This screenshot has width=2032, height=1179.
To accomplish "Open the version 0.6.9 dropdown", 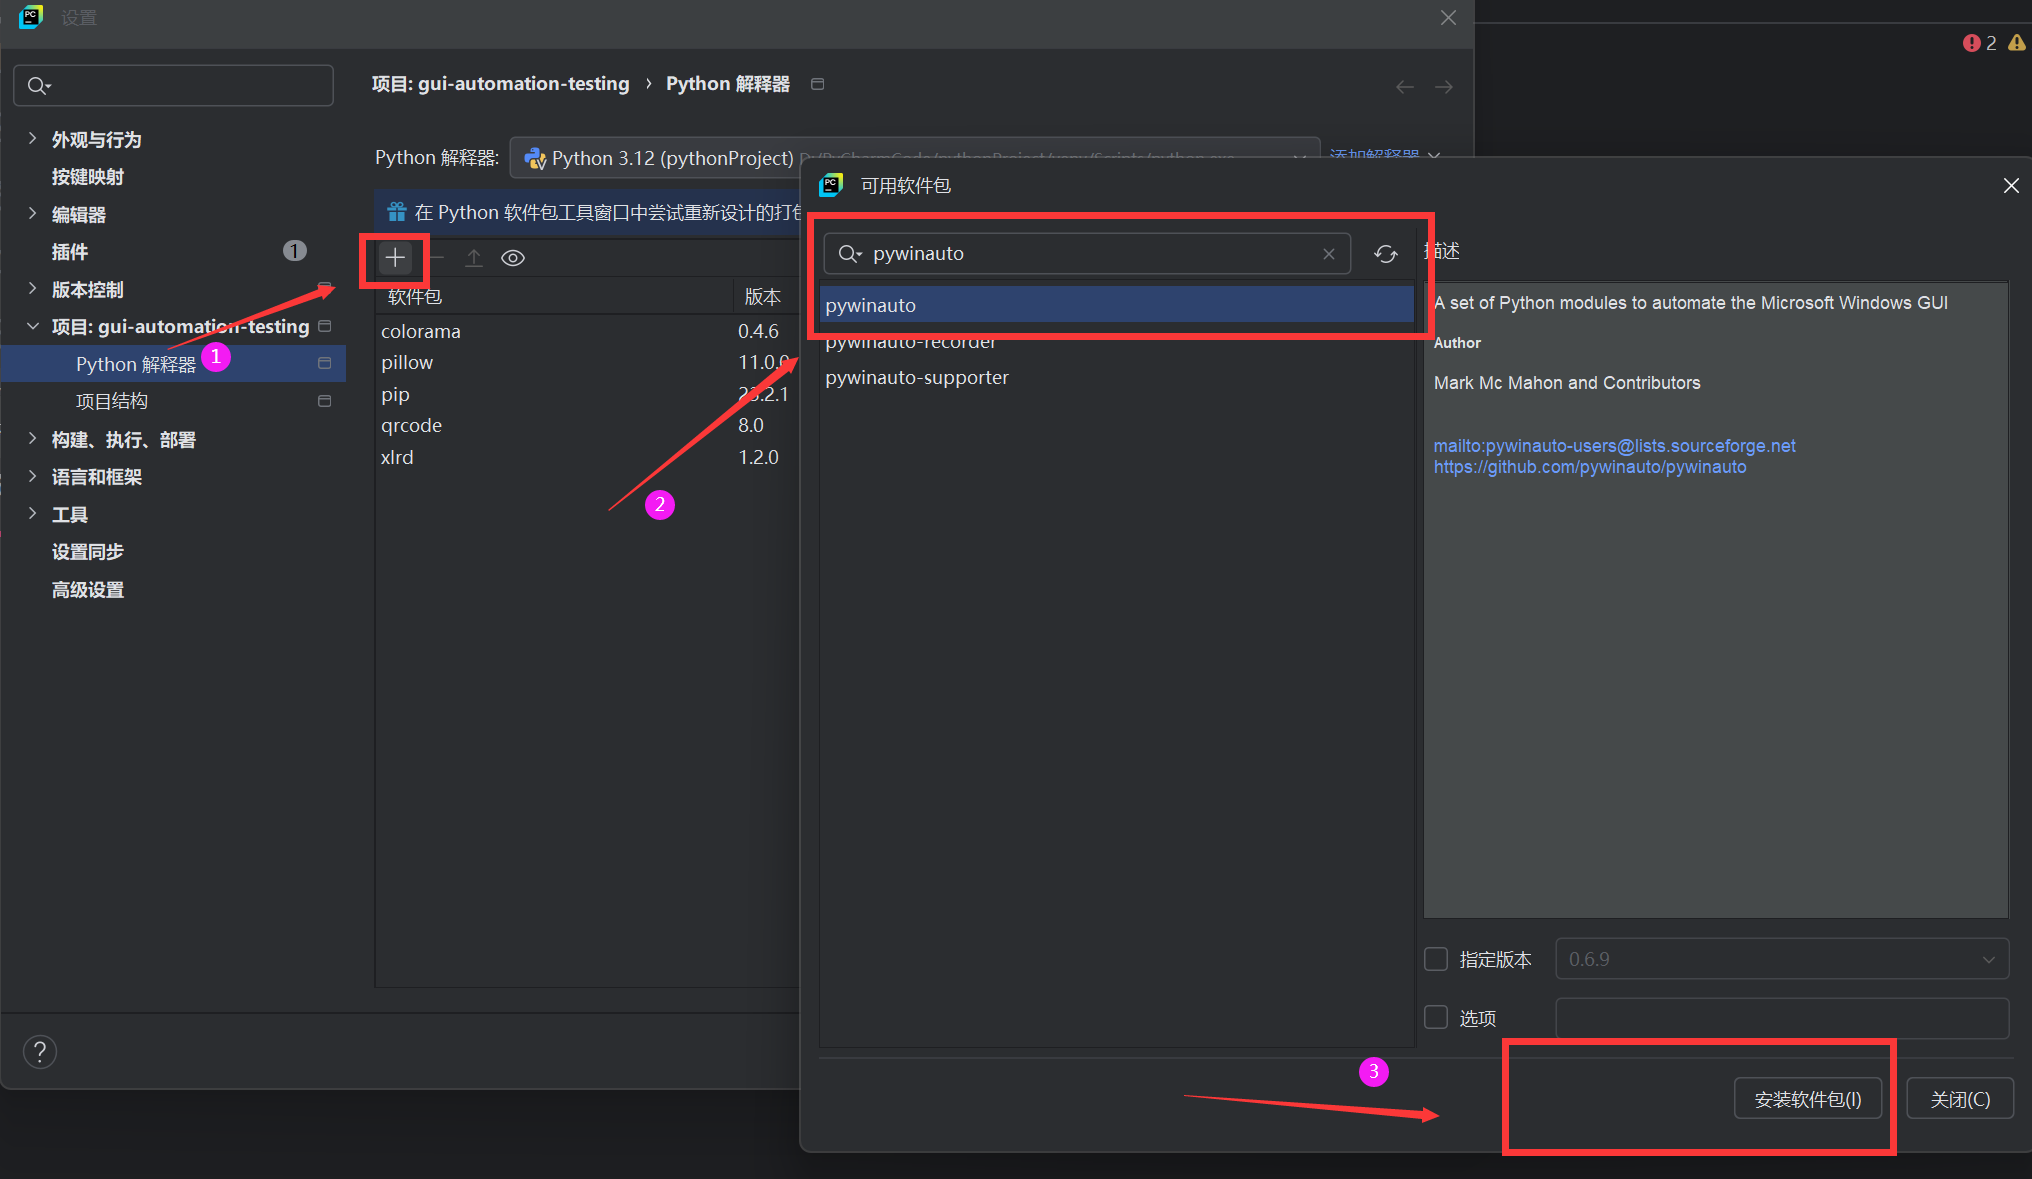I will (1782, 959).
